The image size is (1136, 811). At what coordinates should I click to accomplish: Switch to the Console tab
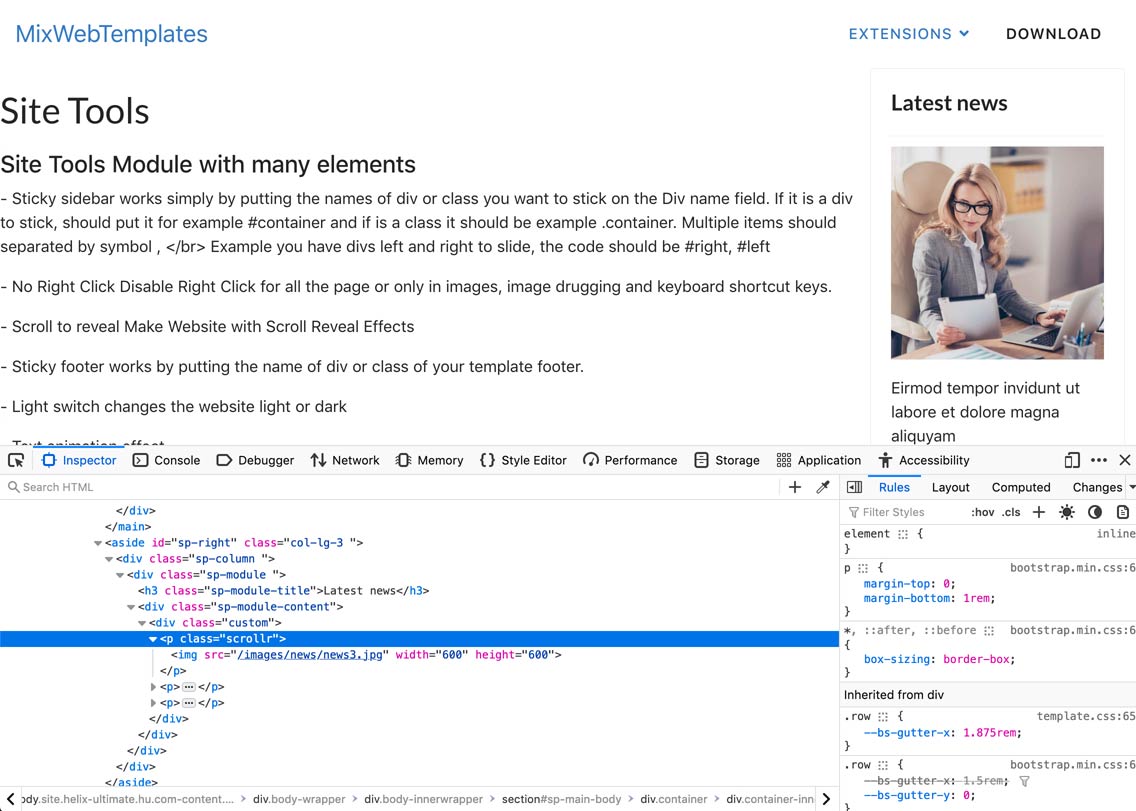(167, 460)
